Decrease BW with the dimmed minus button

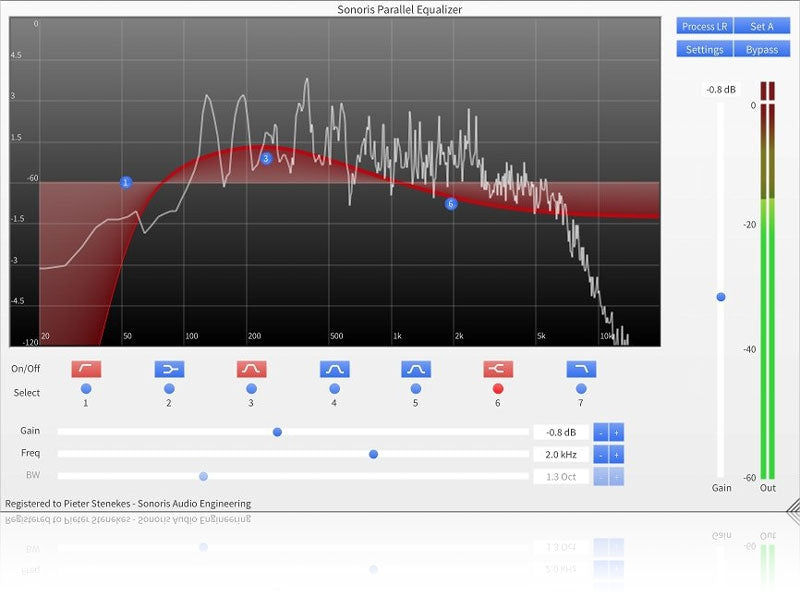coord(601,476)
